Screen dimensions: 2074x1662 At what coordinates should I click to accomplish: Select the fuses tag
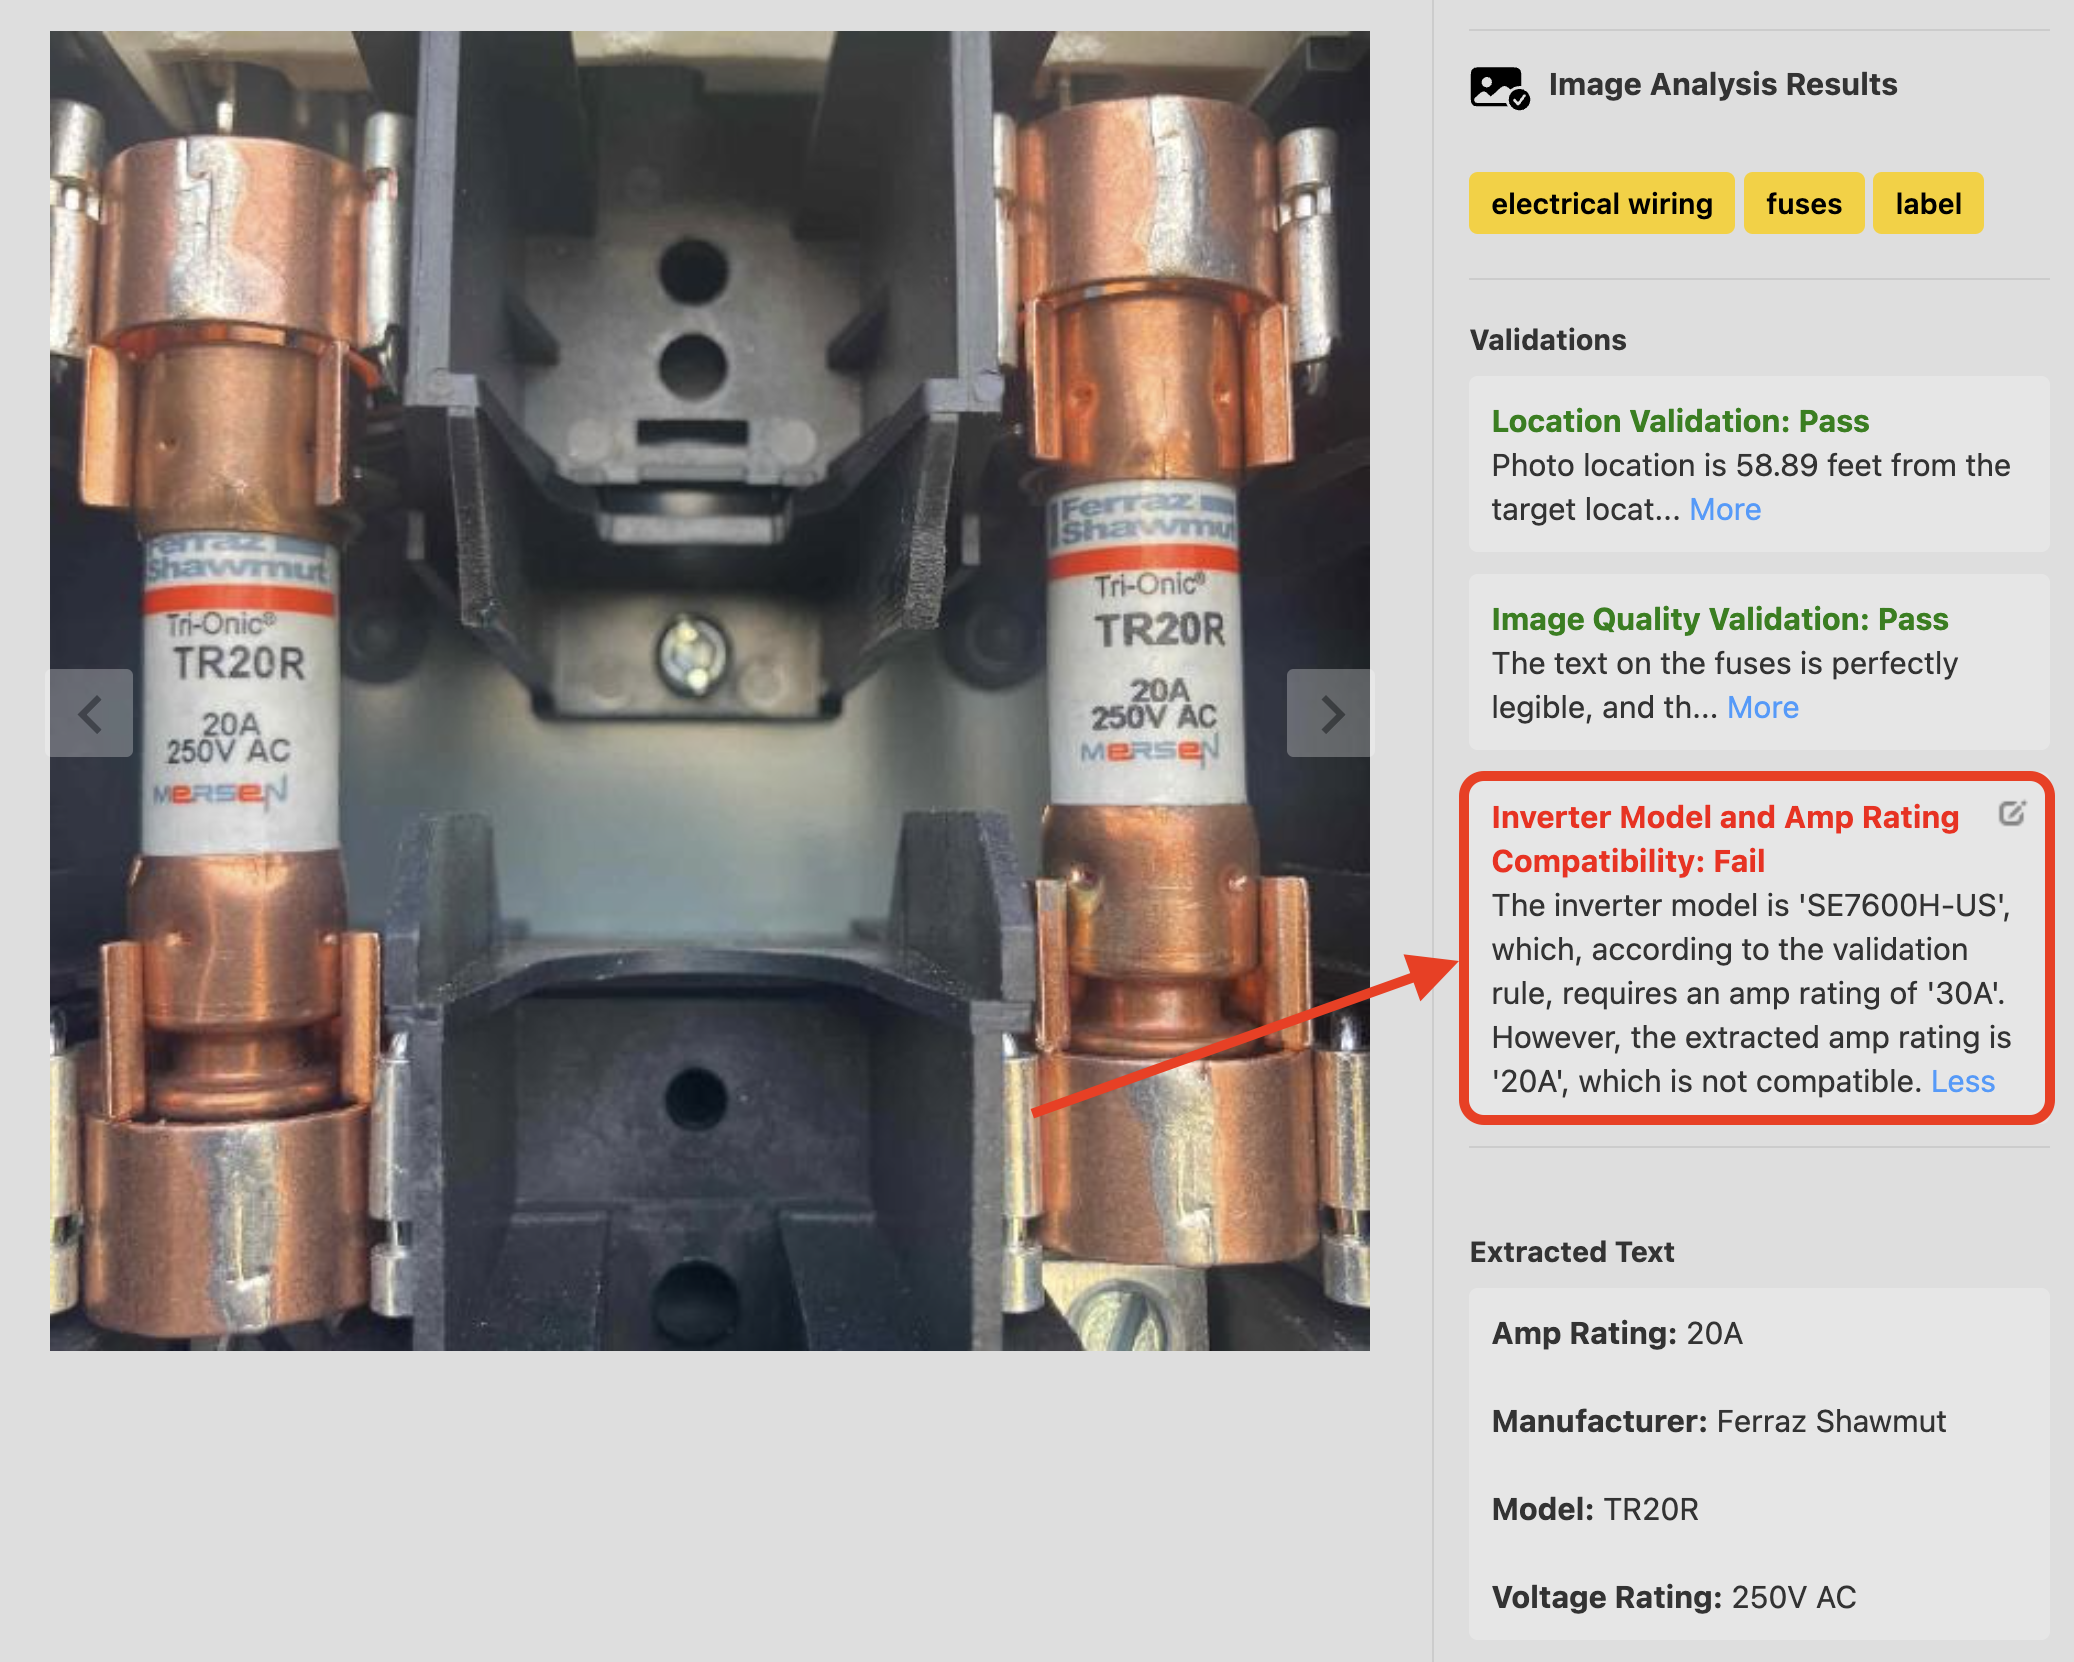(1803, 203)
